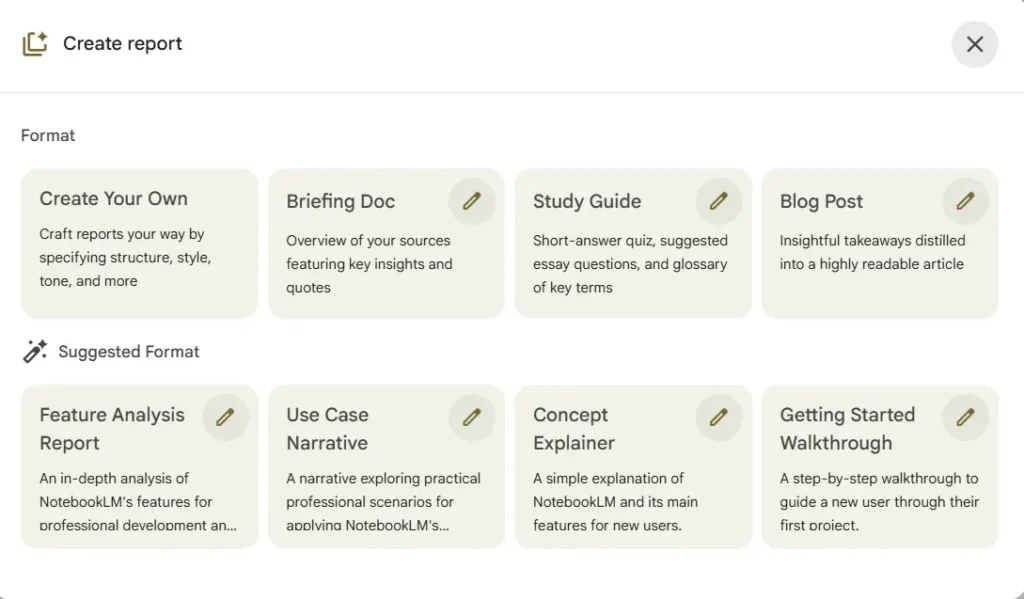Click the Study Guide description text
This screenshot has width=1024, height=599.
click(630, 264)
